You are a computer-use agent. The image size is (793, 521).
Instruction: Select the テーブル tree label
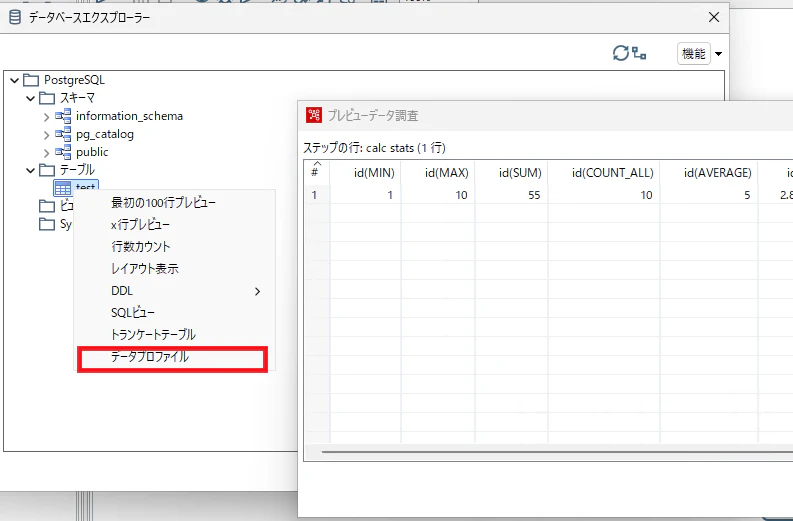[77, 170]
